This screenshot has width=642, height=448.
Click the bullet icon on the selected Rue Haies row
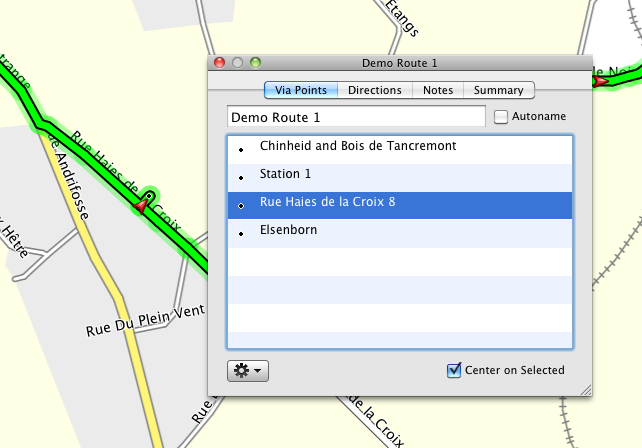tap(241, 204)
